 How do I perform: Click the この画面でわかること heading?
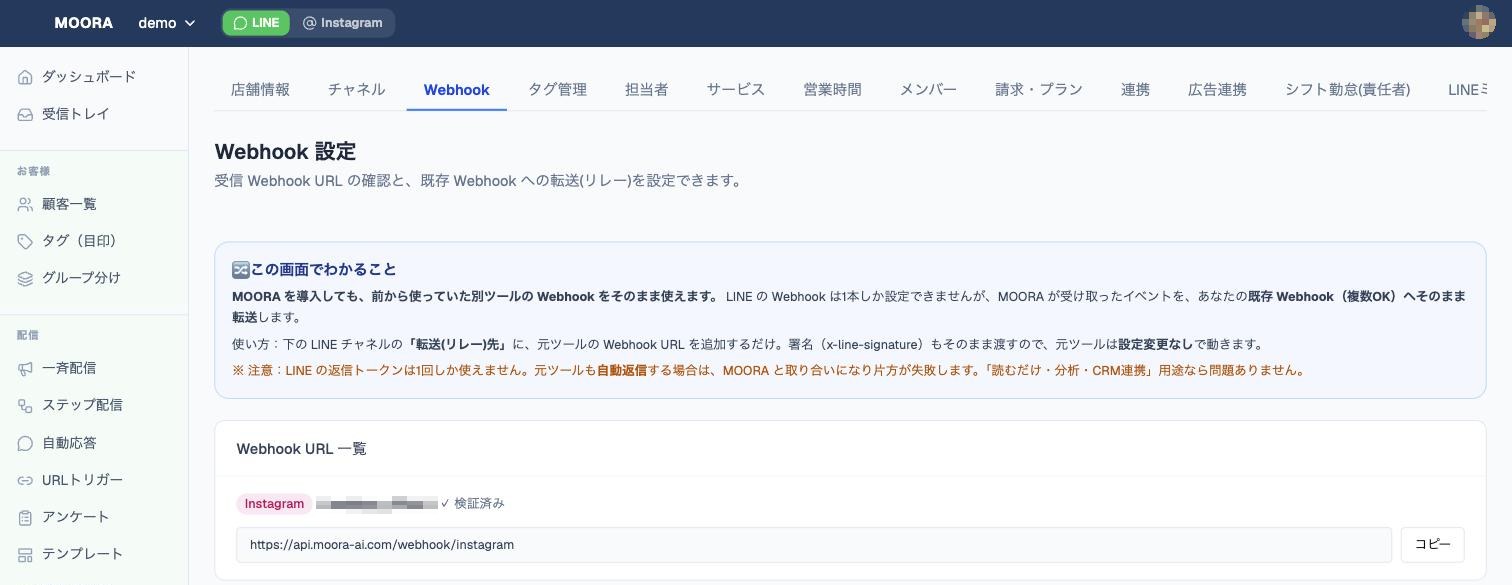coord(324,270)
